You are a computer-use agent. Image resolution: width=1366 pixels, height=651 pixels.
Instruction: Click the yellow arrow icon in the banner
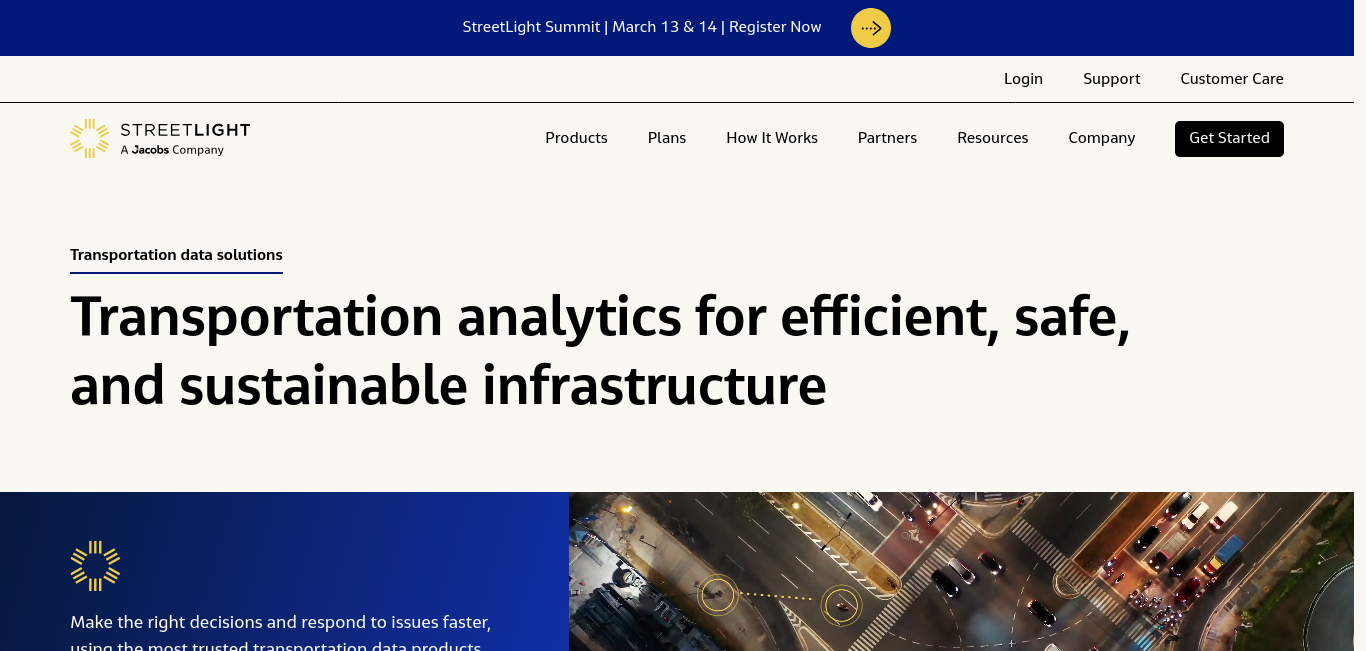870,28
